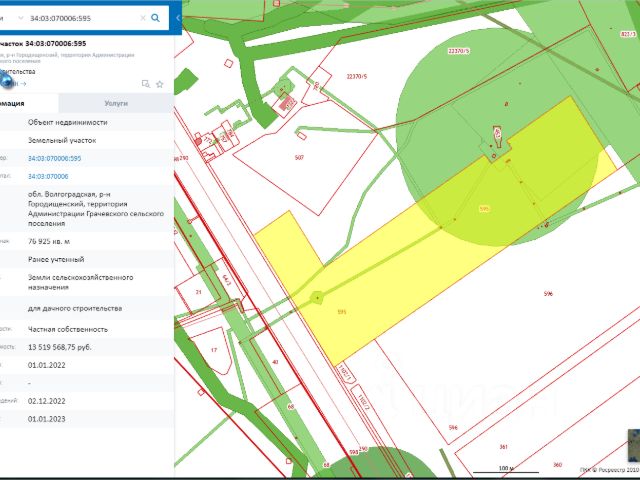Open the cadastral number link 34:03:070006:595
This screenshot has width=640, height=480.
(54, 158)
